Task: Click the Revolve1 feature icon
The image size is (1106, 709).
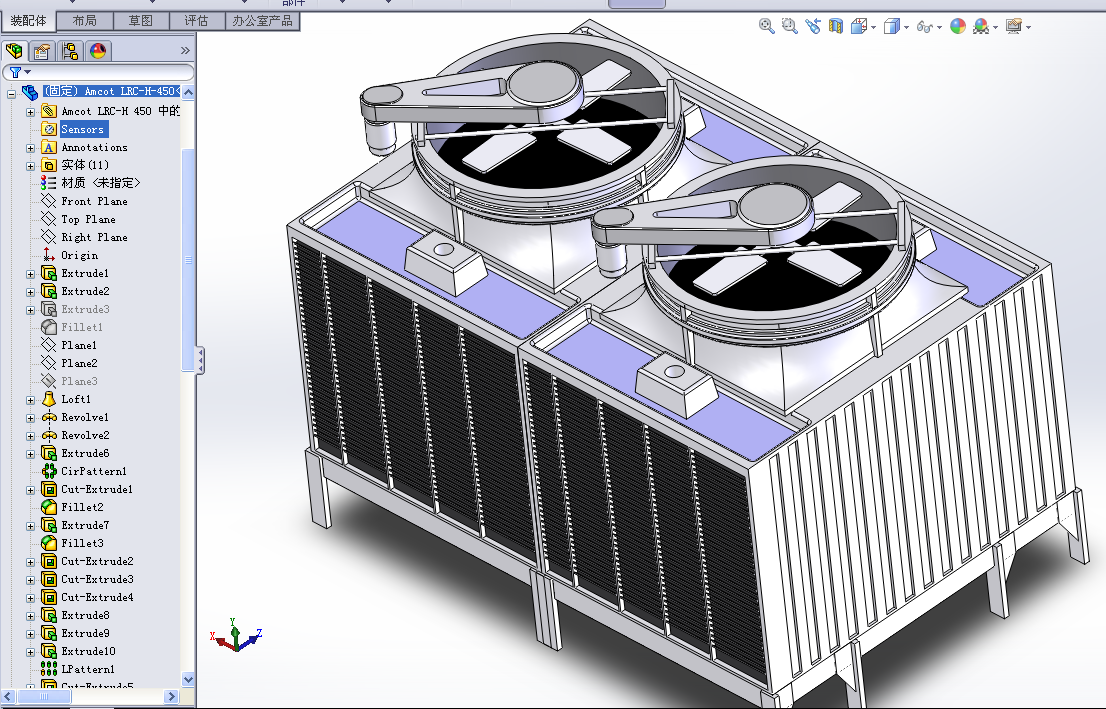Action: [x=49, y=417]
